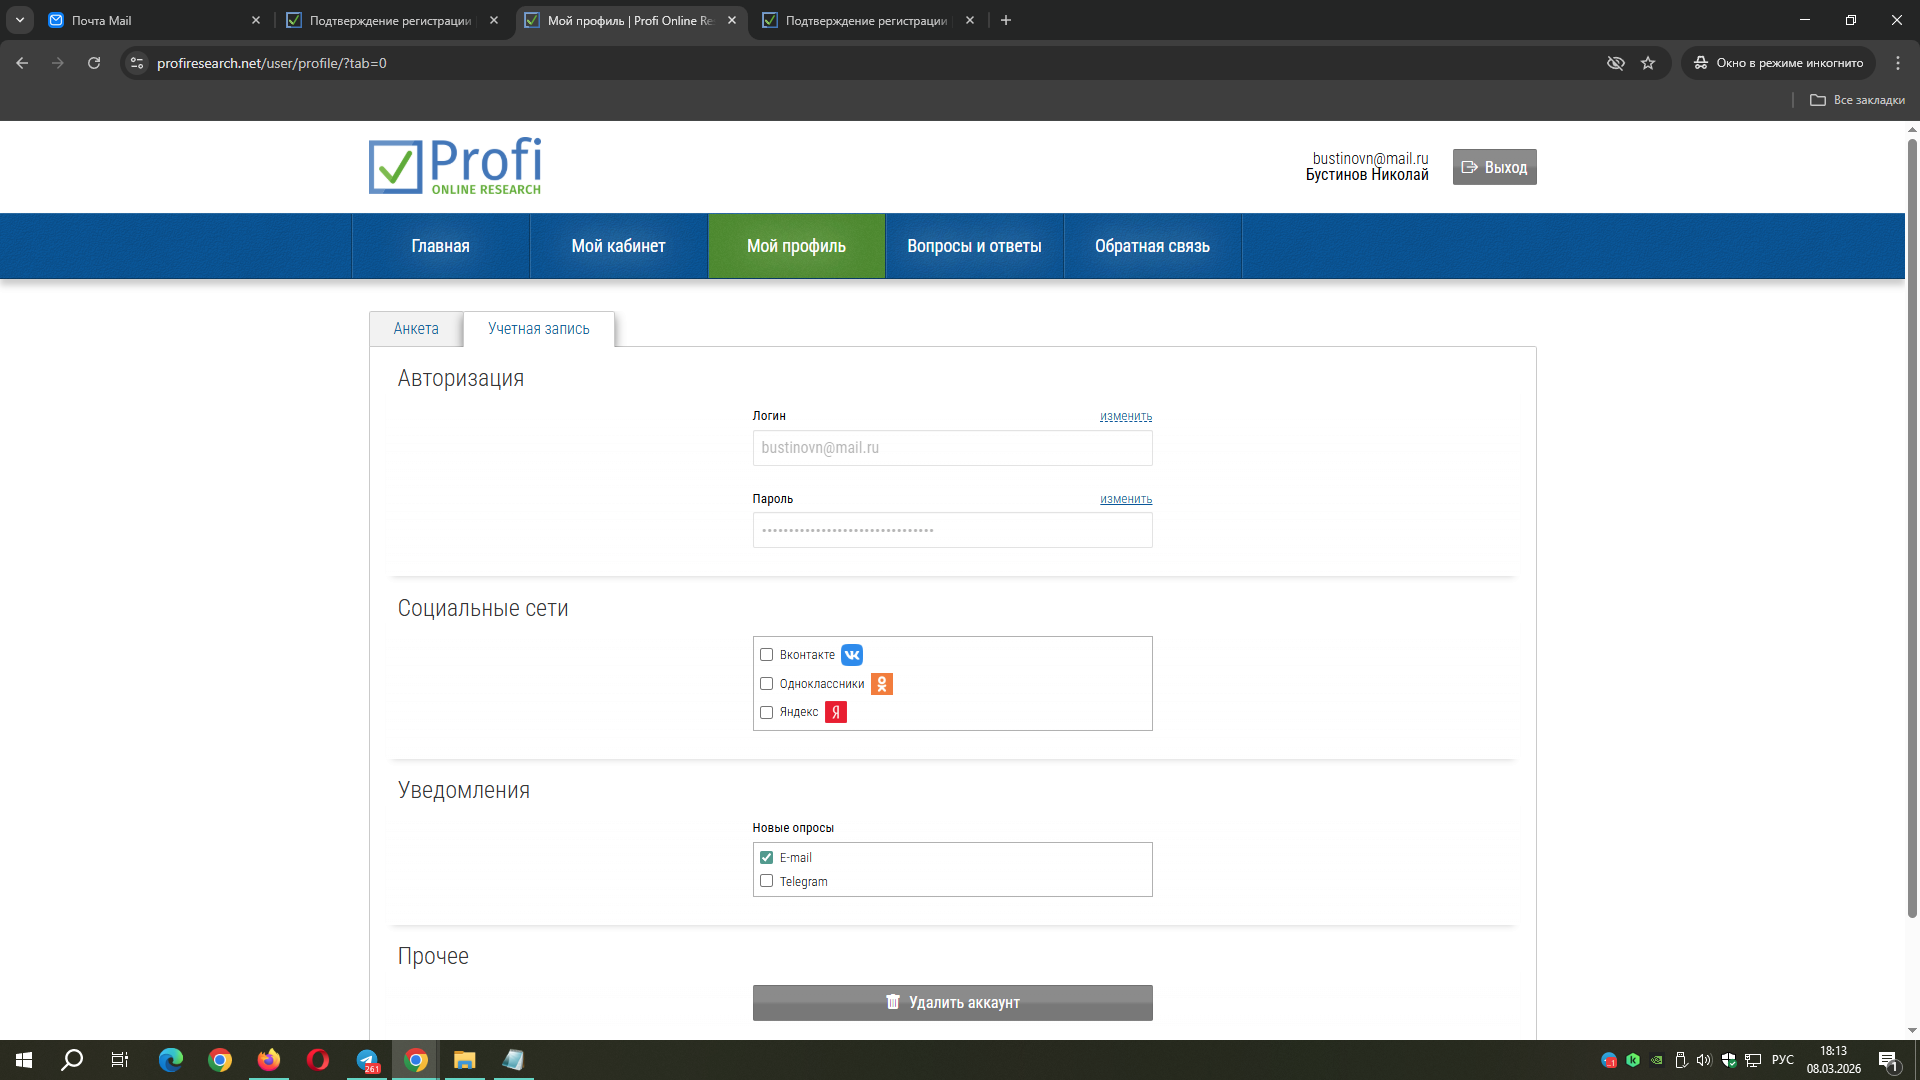The height and width of the screenshot is (1080, 1920).
Task: Enable Telegram notifications checkbox
Action: point(767,881)
